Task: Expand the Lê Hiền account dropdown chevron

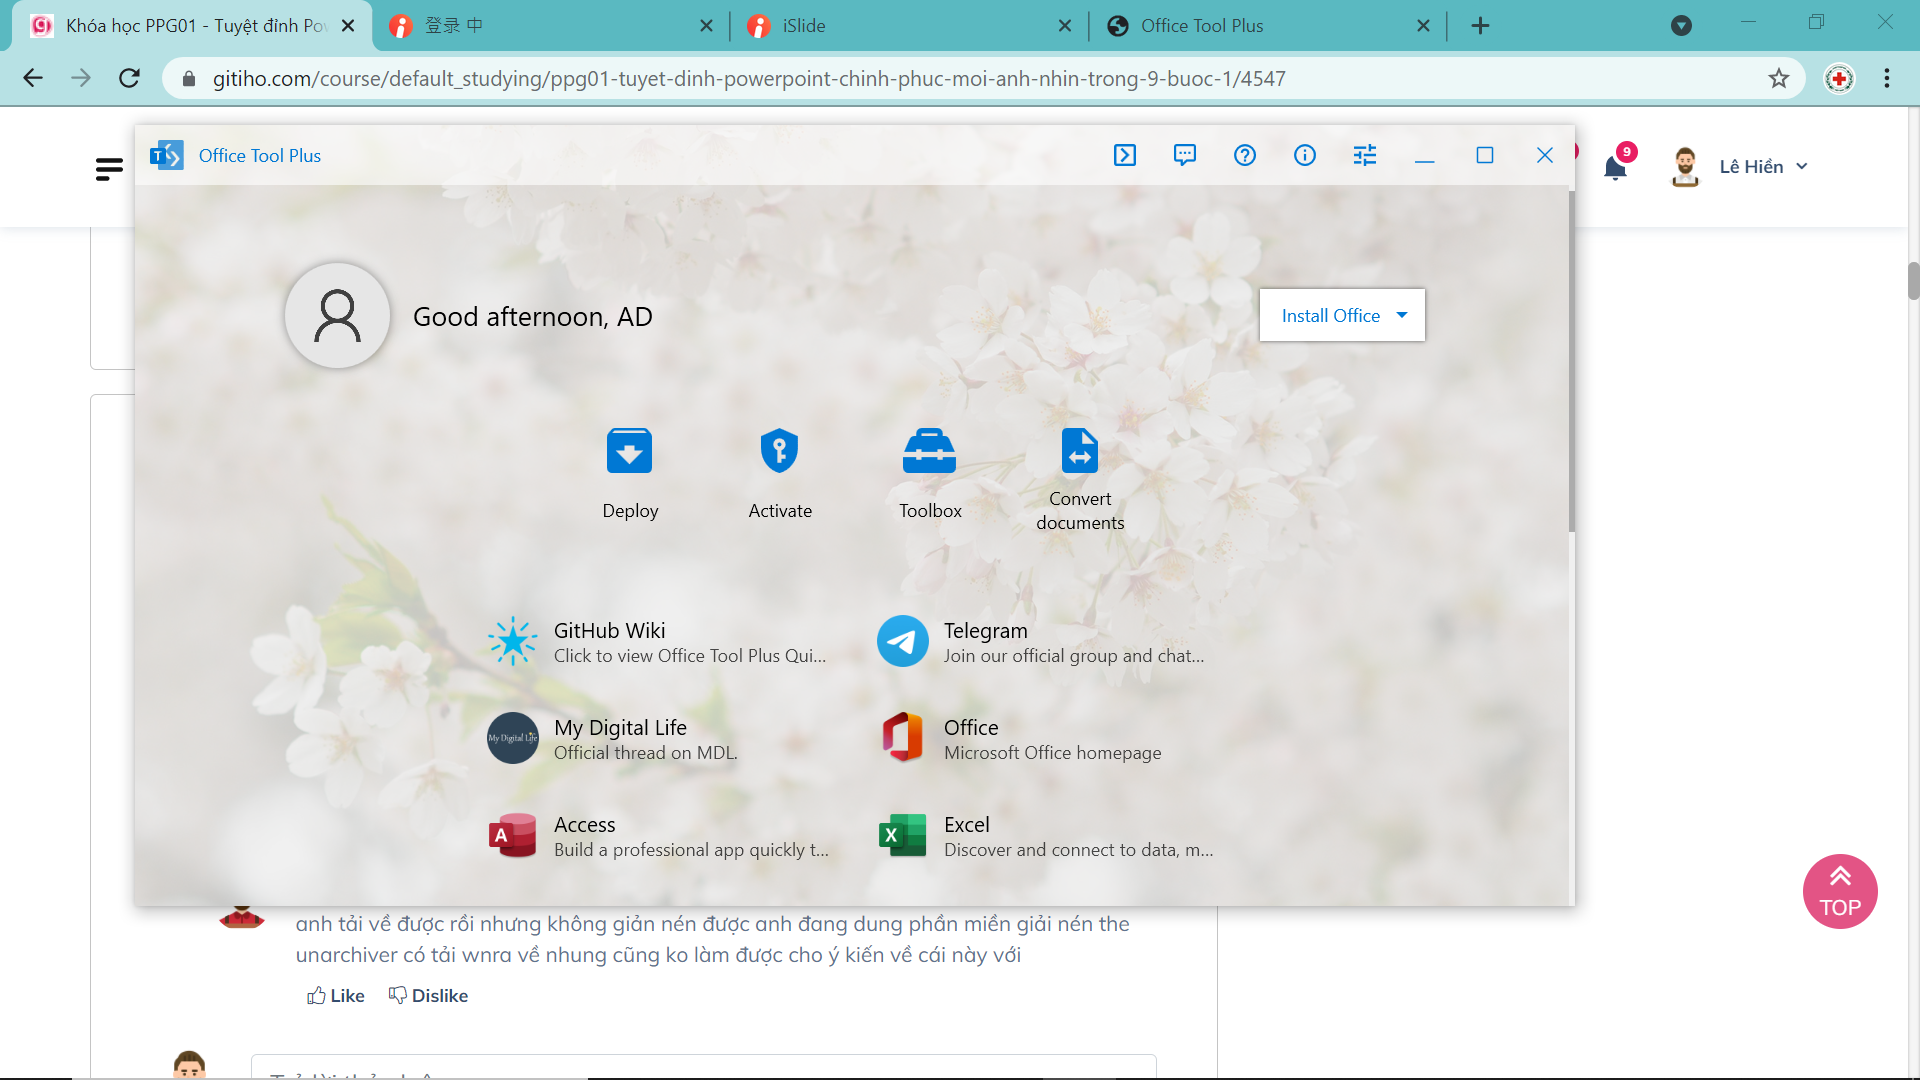Action: [1802, 167]
